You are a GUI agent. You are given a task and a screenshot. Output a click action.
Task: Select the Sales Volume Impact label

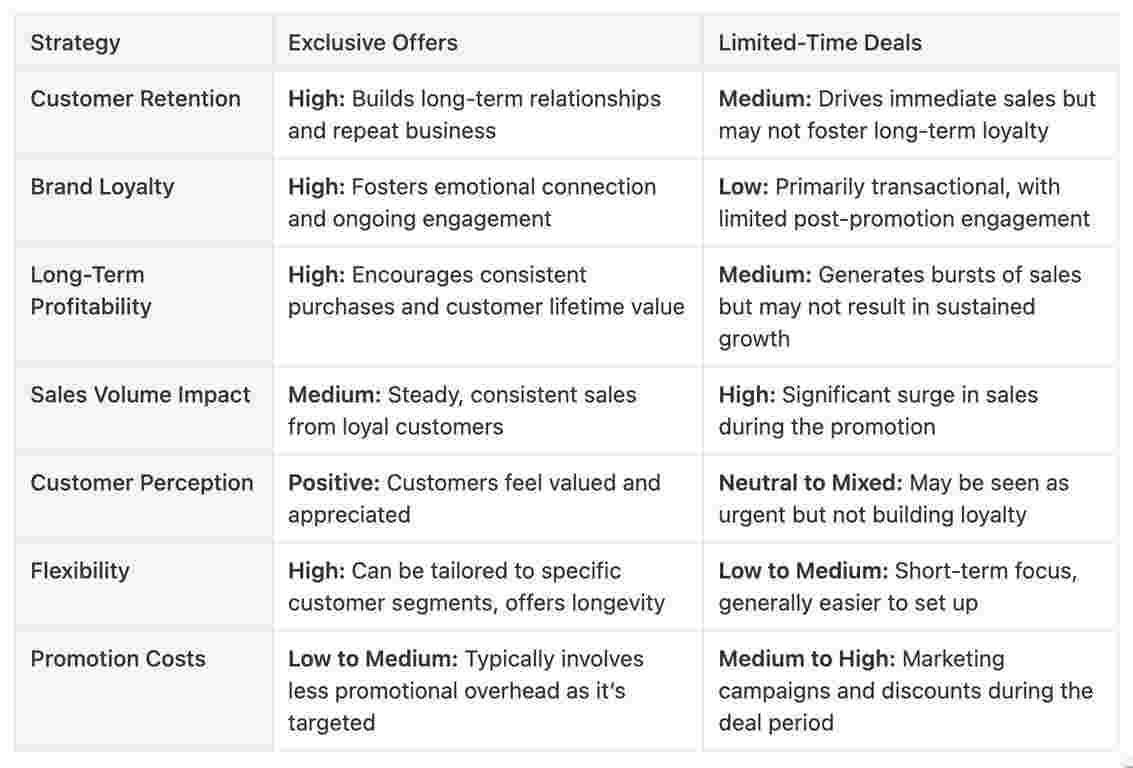pyautogui.click(x=140, y=395)
